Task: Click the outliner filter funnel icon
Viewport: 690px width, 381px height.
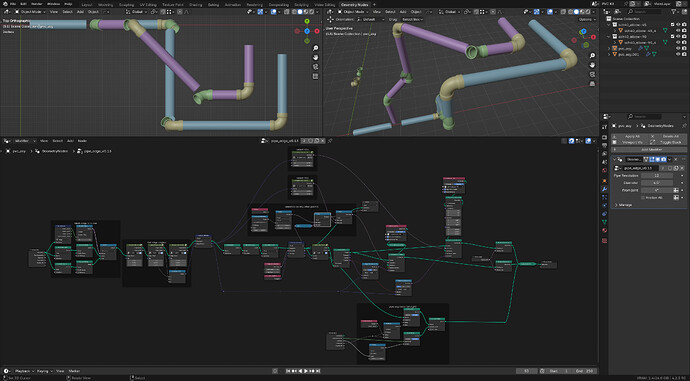Action: (x=674, y=11)
